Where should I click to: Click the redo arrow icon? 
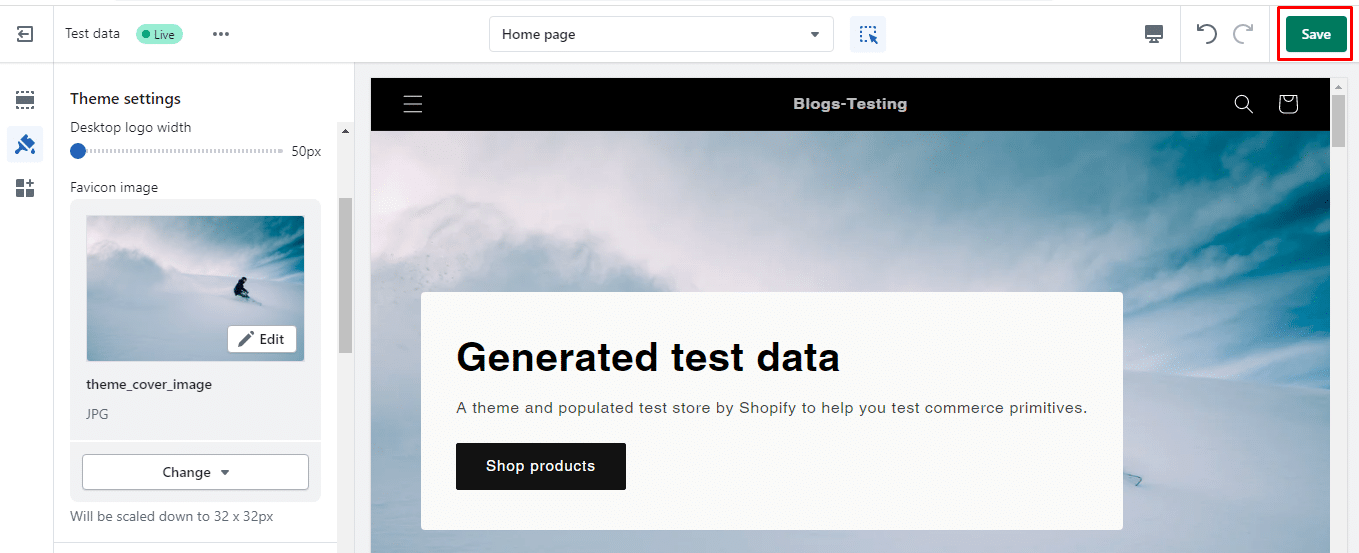click(1243, 34)
